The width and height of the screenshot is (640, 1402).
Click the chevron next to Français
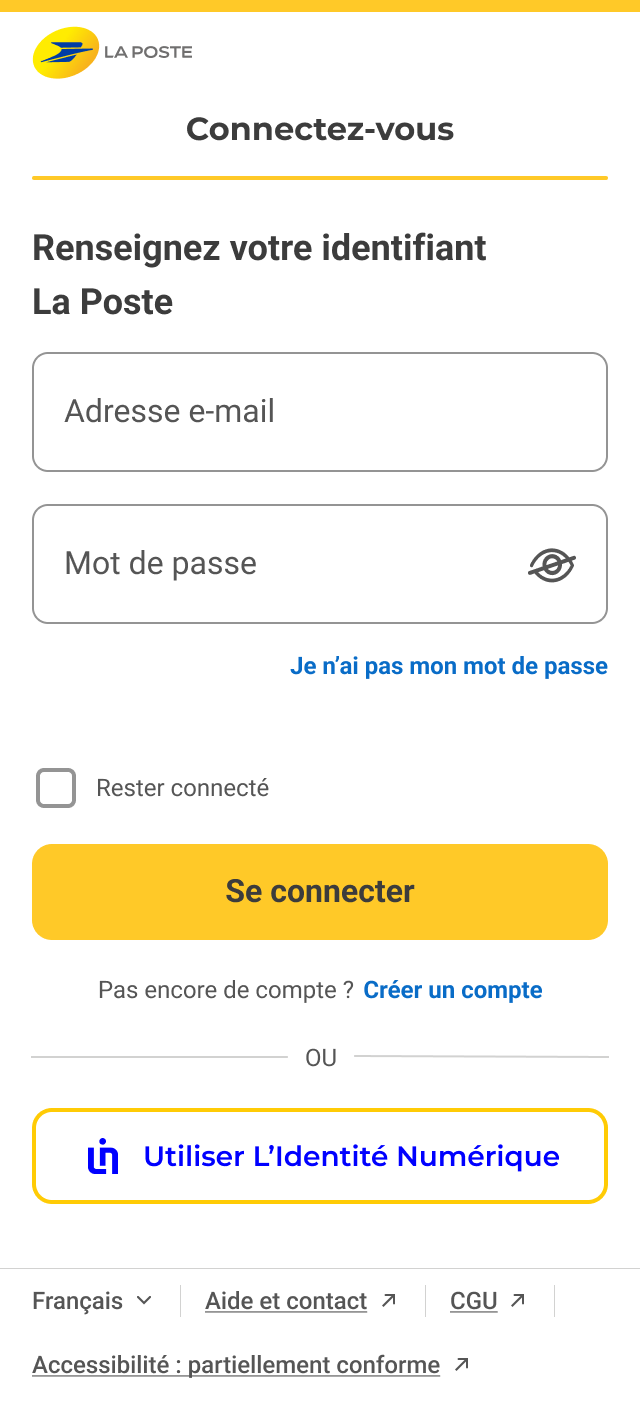click(x=144, y=1300)
